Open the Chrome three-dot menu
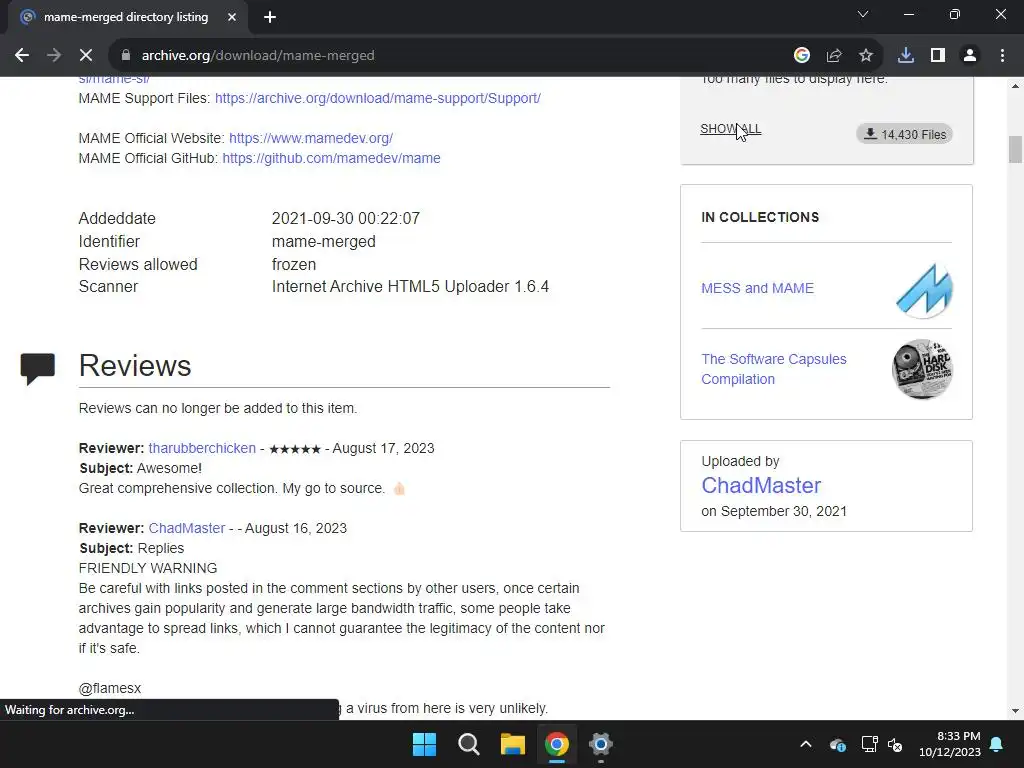This screenshot has width=1024, height=768. 1002,56
